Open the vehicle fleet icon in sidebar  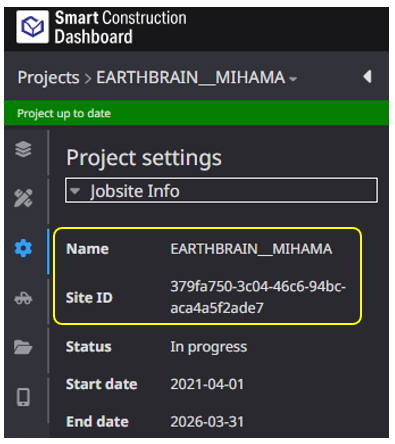click(23, 298)
